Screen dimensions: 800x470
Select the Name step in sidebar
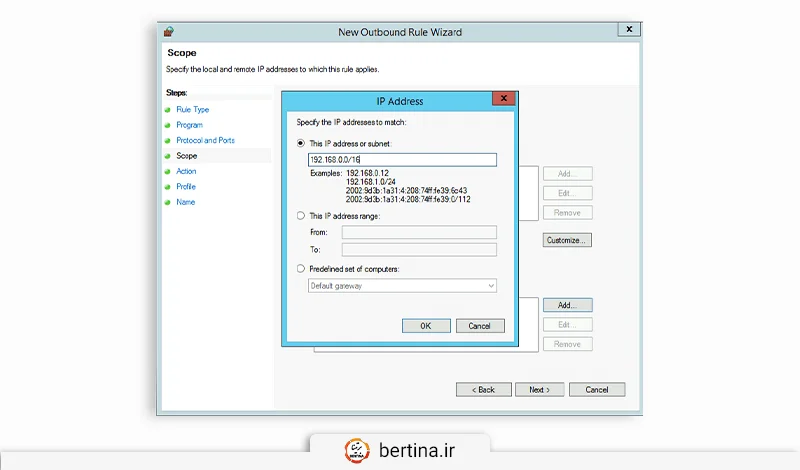[185, 202]
